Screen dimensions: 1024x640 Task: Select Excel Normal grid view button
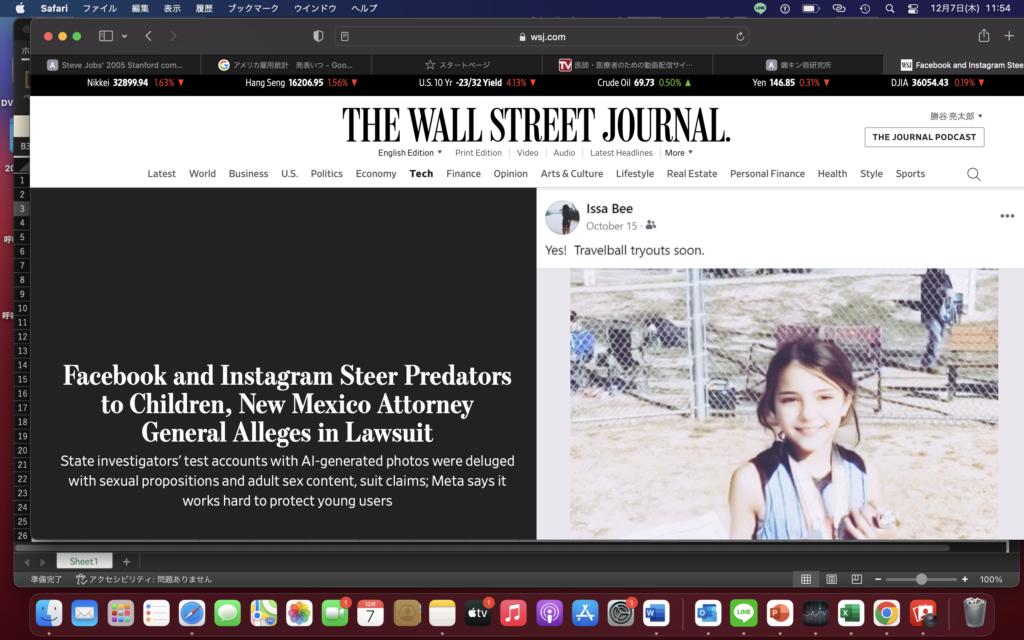(806, 579)
